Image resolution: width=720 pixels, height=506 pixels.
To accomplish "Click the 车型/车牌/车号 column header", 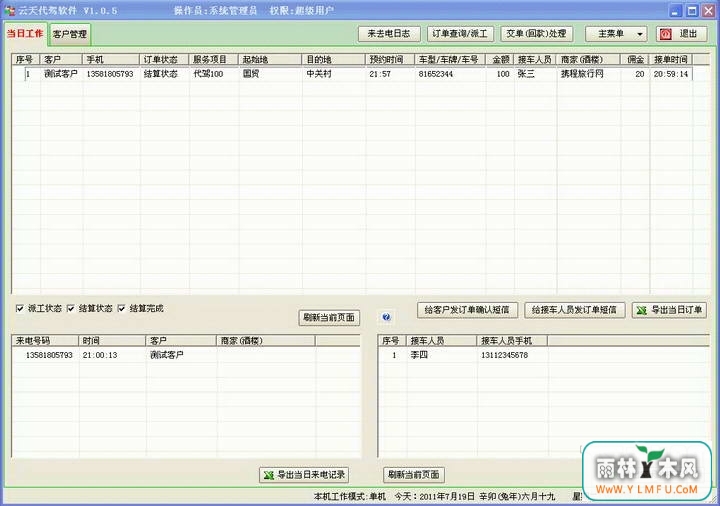I will tap(450, 60).
